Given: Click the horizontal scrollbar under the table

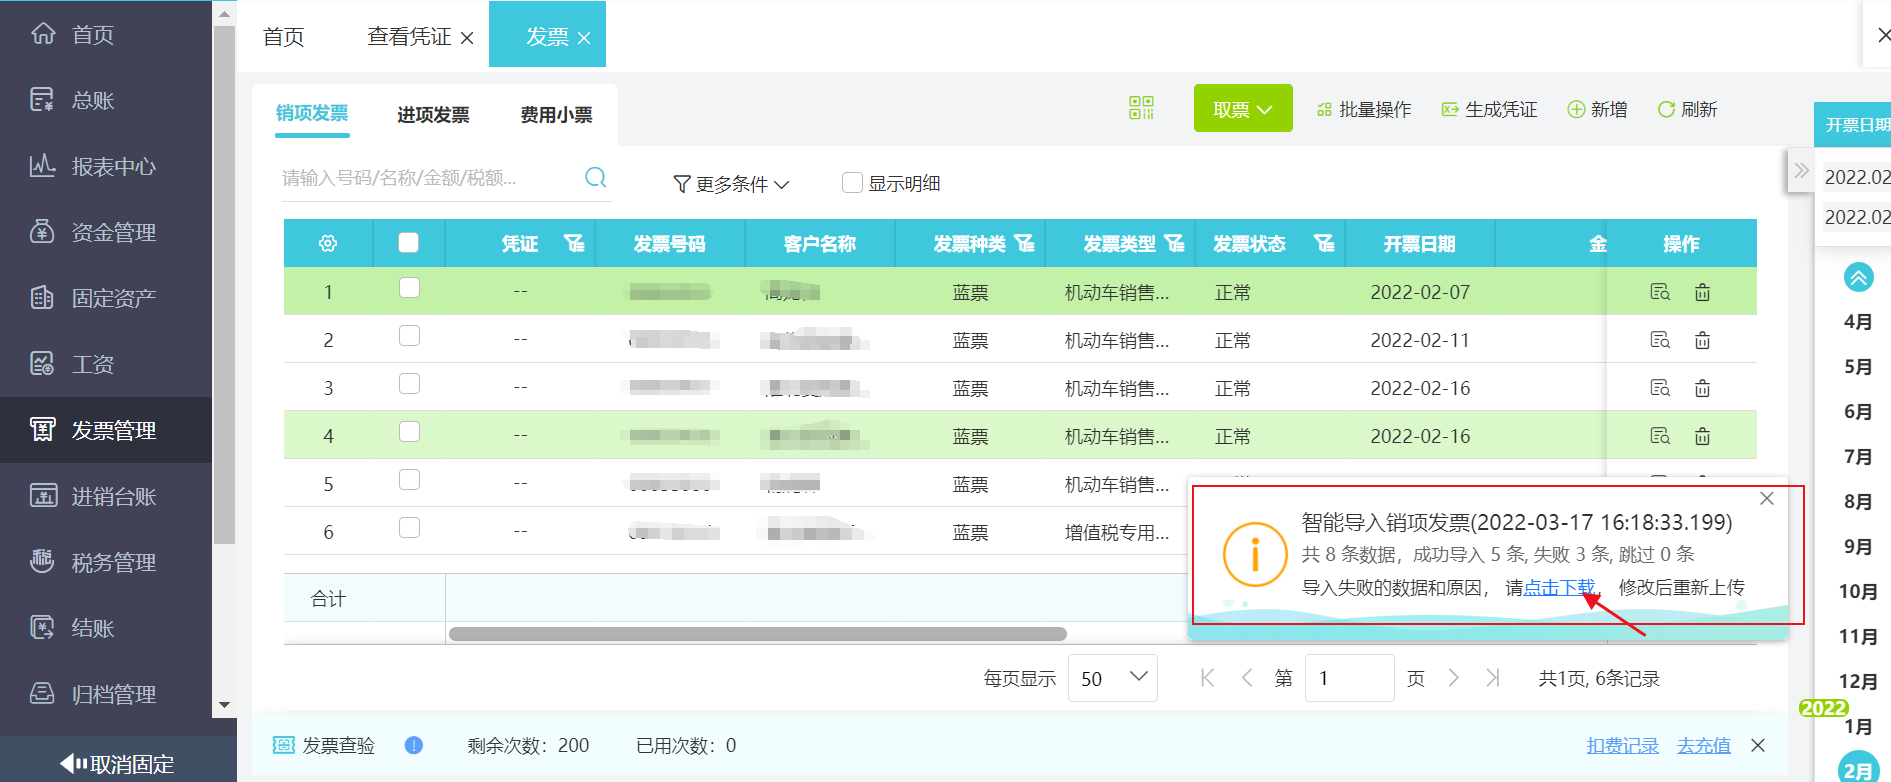Looking at the screenshot, I should (757, 634).
